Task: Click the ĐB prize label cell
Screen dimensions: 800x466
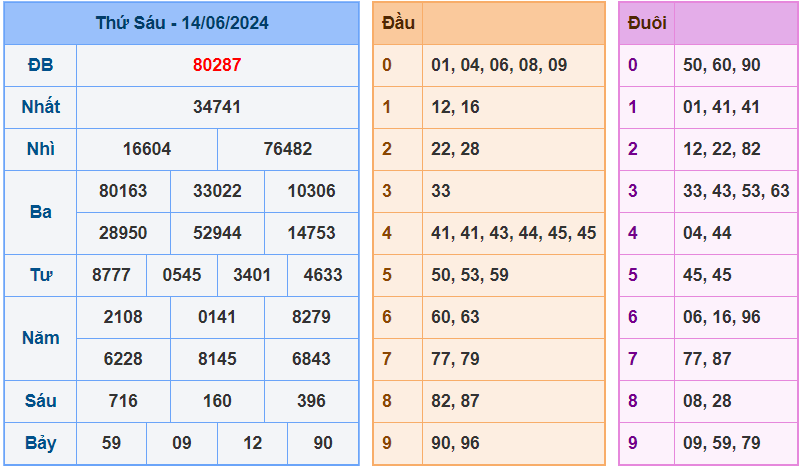Action: [40, 65]
